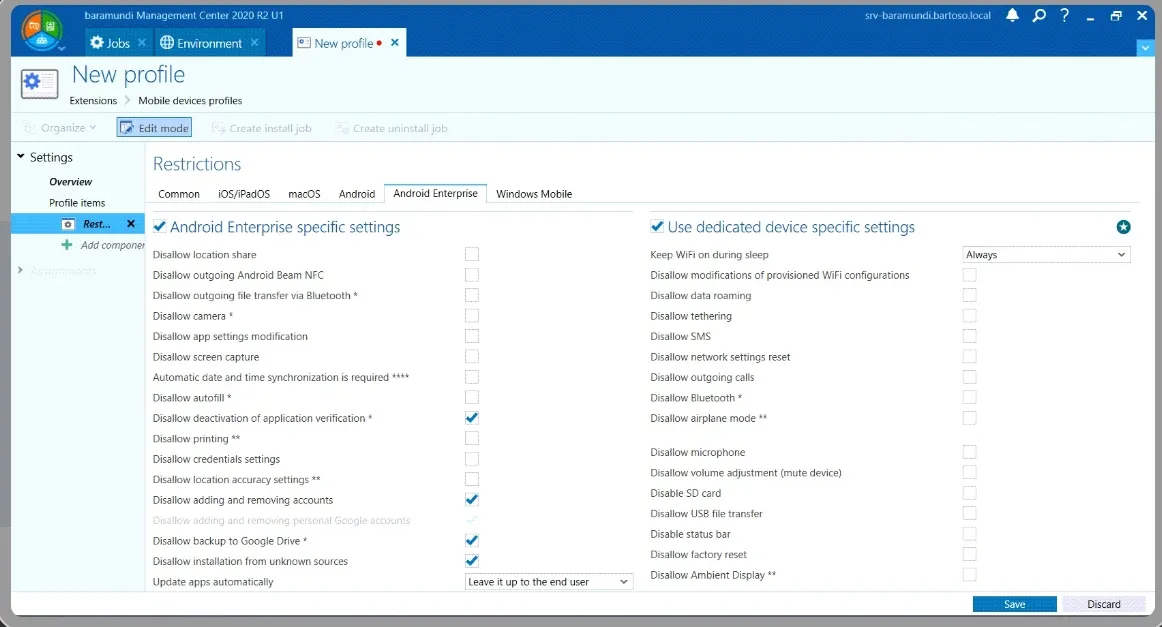Image resolution: width=1162 pixels, height=627 pixels.
Task: Enable Disallow factory reset checkbox
Action: coord(969,554)
